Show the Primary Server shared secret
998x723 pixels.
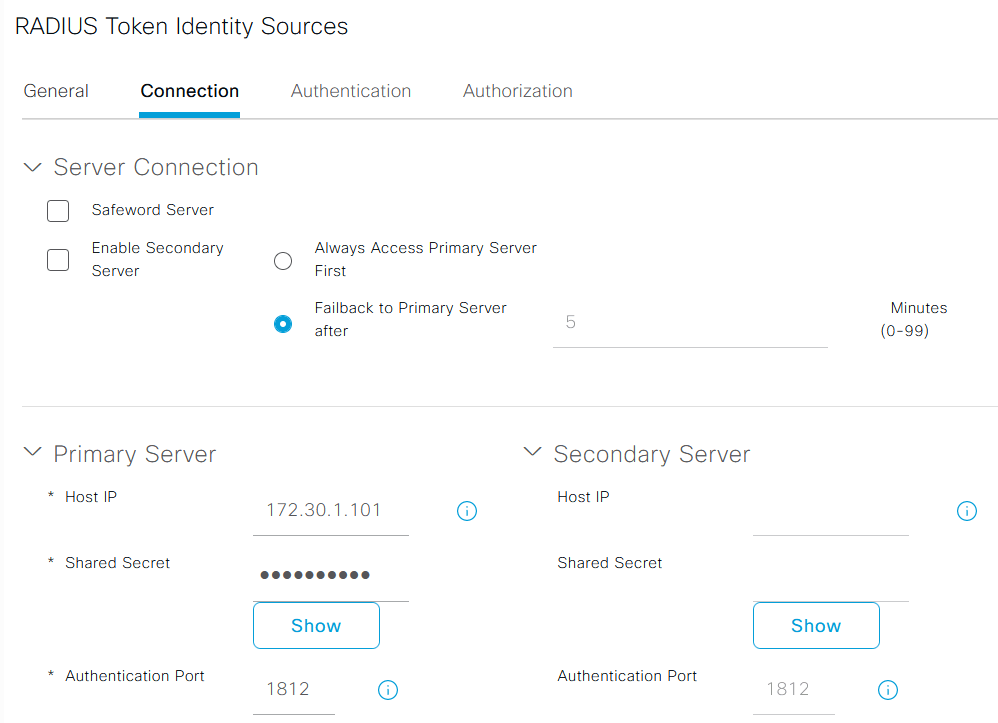316,626
